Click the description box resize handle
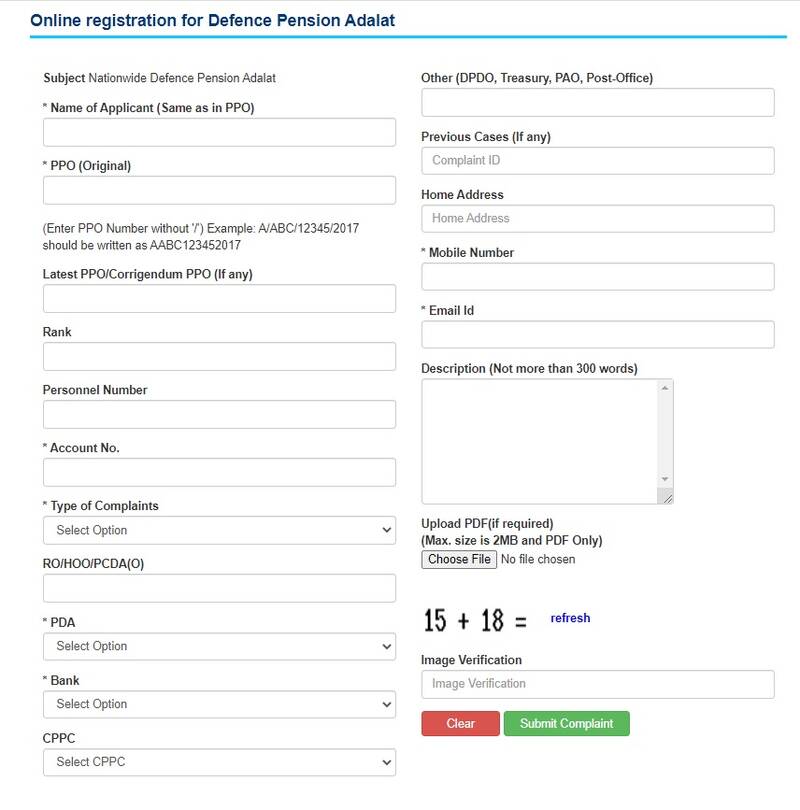Screen dimensions: 800x810 pos(667,498)
